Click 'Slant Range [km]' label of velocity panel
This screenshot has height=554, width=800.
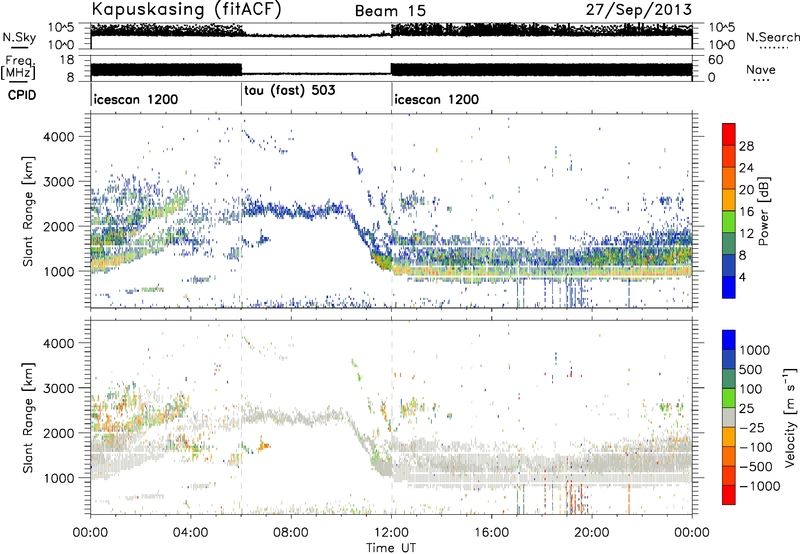click(x=28, y=417)
